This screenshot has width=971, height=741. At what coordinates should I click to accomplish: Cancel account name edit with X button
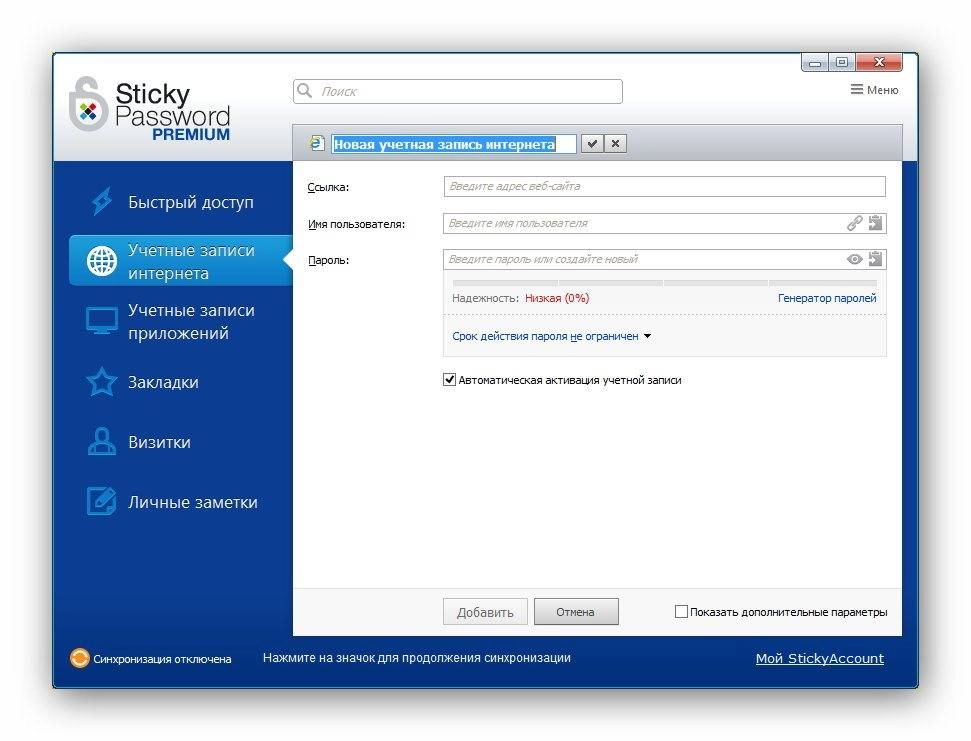click(x=615, y=144)
